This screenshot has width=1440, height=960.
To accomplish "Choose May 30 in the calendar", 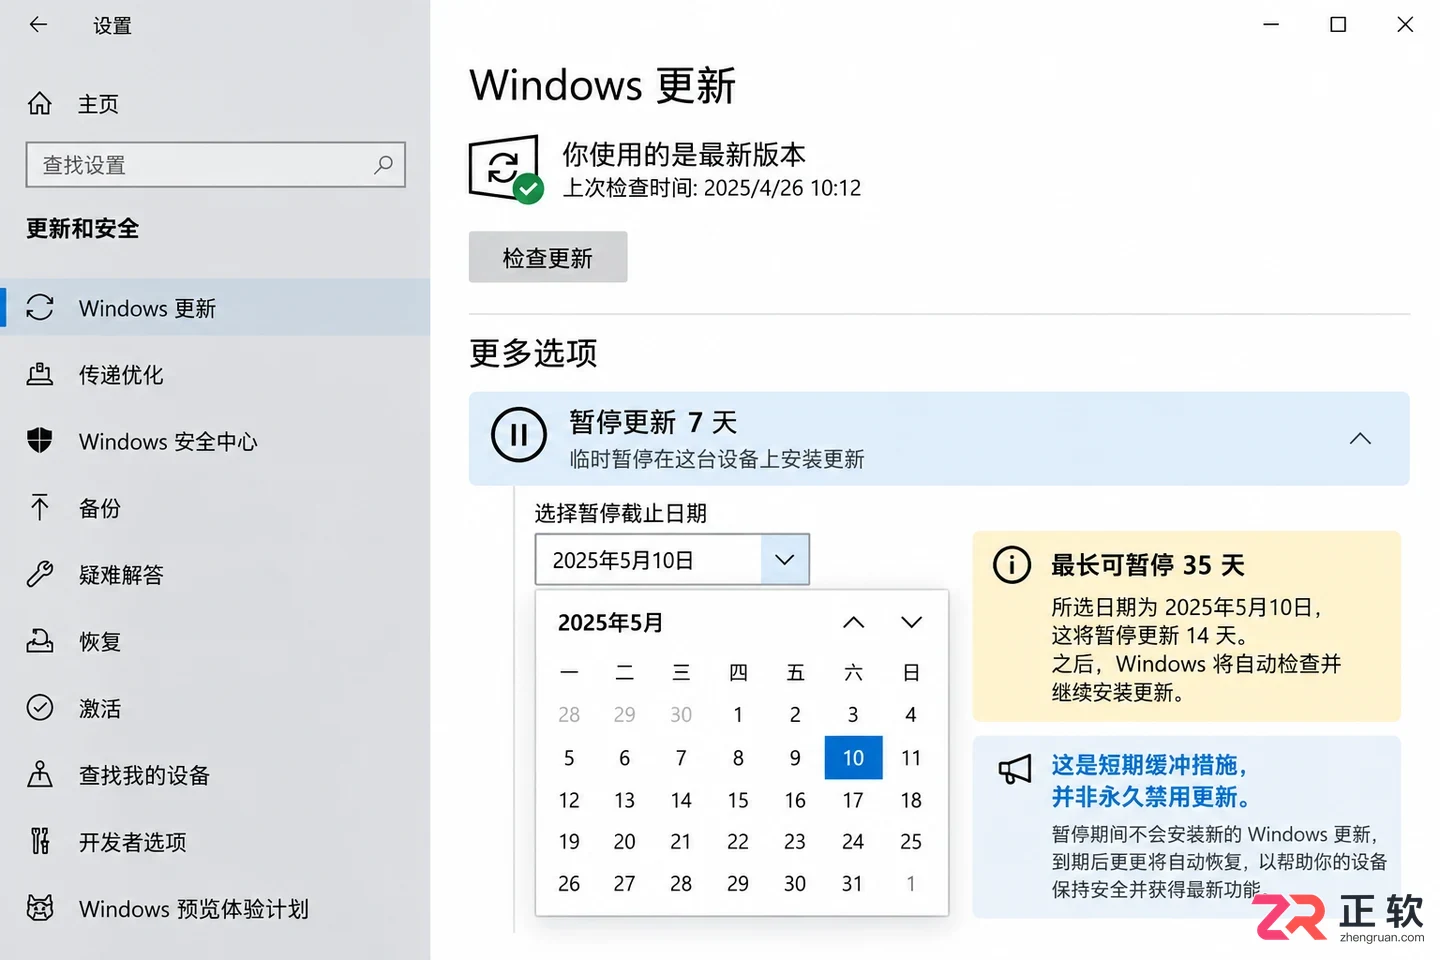I will pos(795,883).
